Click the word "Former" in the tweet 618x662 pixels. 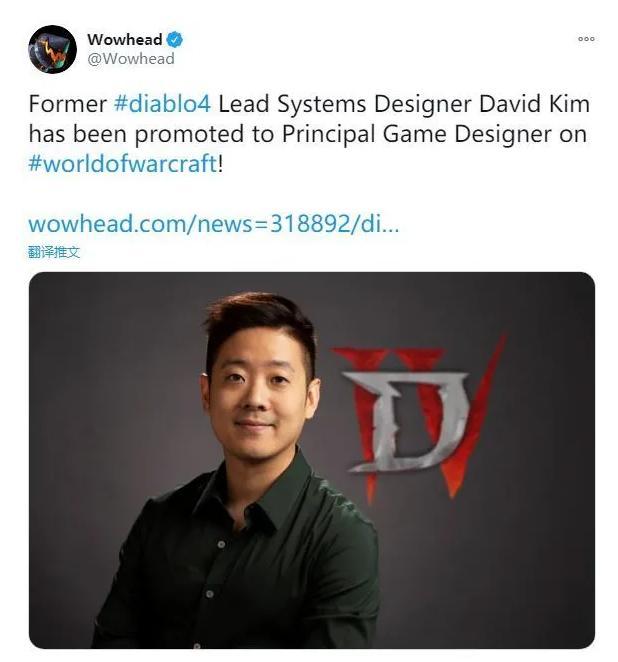pyautogui.click(x=68, y=104)
